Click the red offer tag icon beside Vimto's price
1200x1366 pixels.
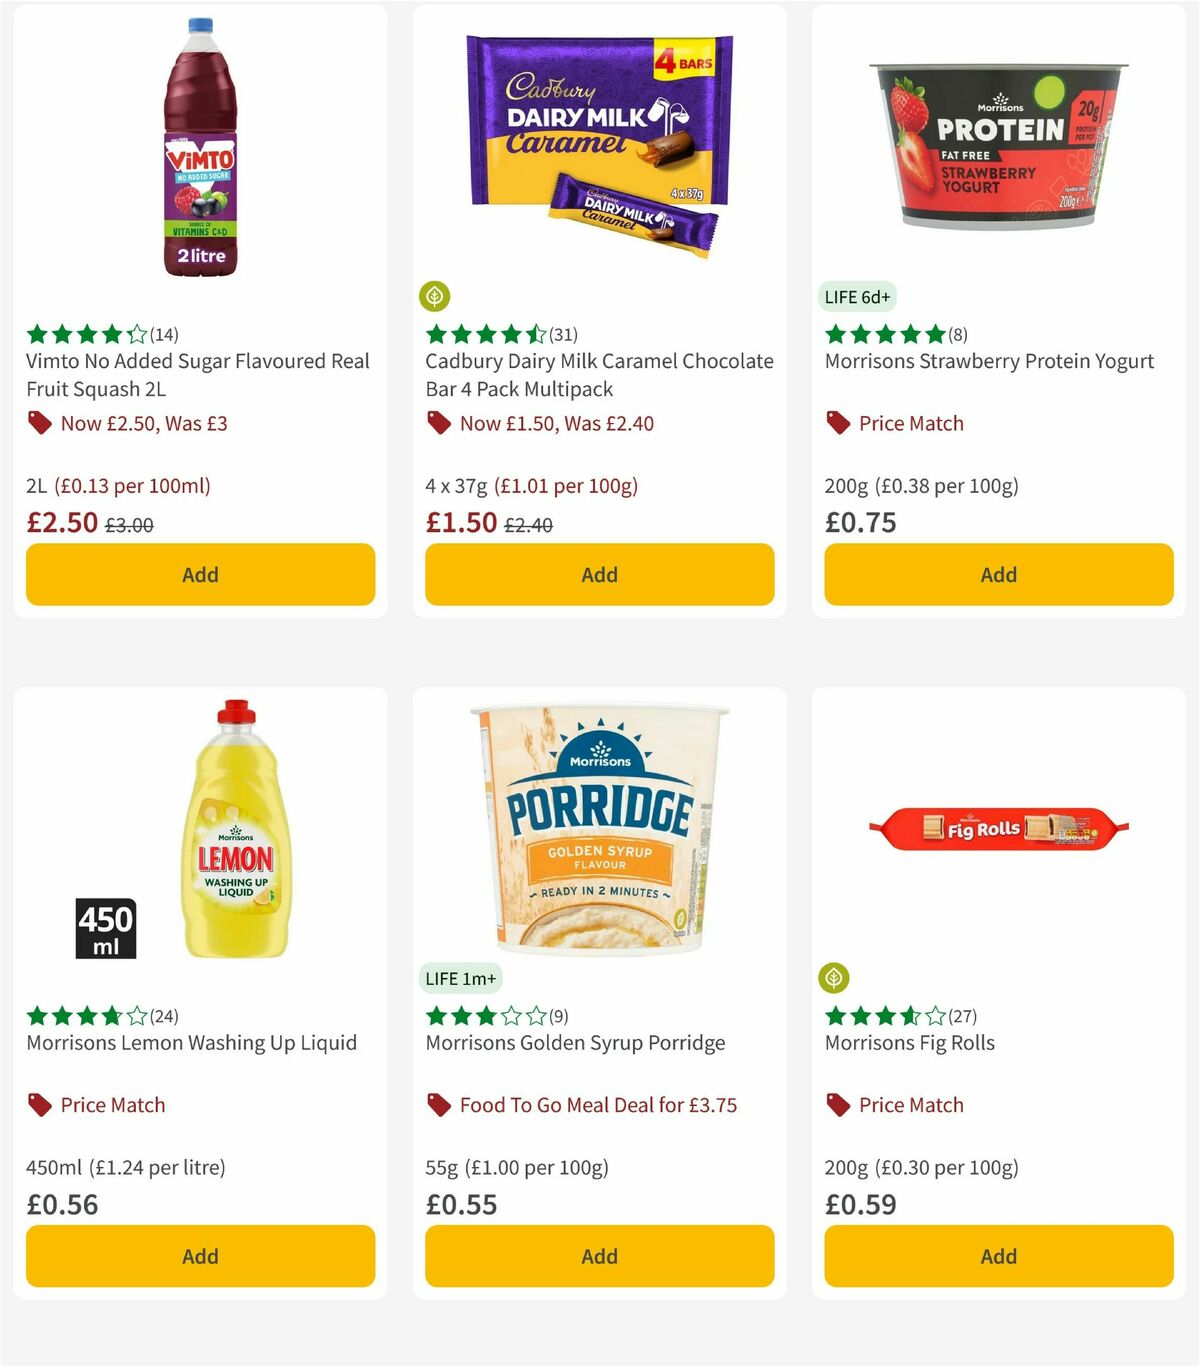pos(40,423)
